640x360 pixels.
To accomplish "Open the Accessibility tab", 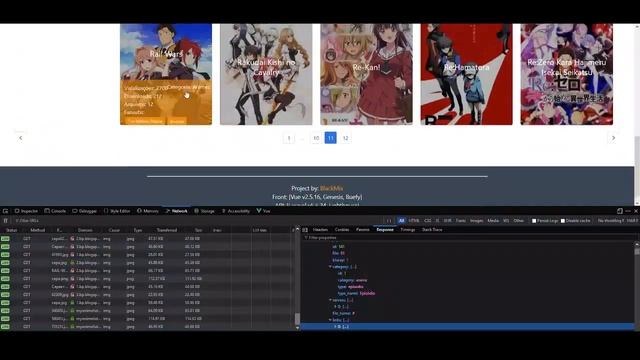I will point(236,211).
